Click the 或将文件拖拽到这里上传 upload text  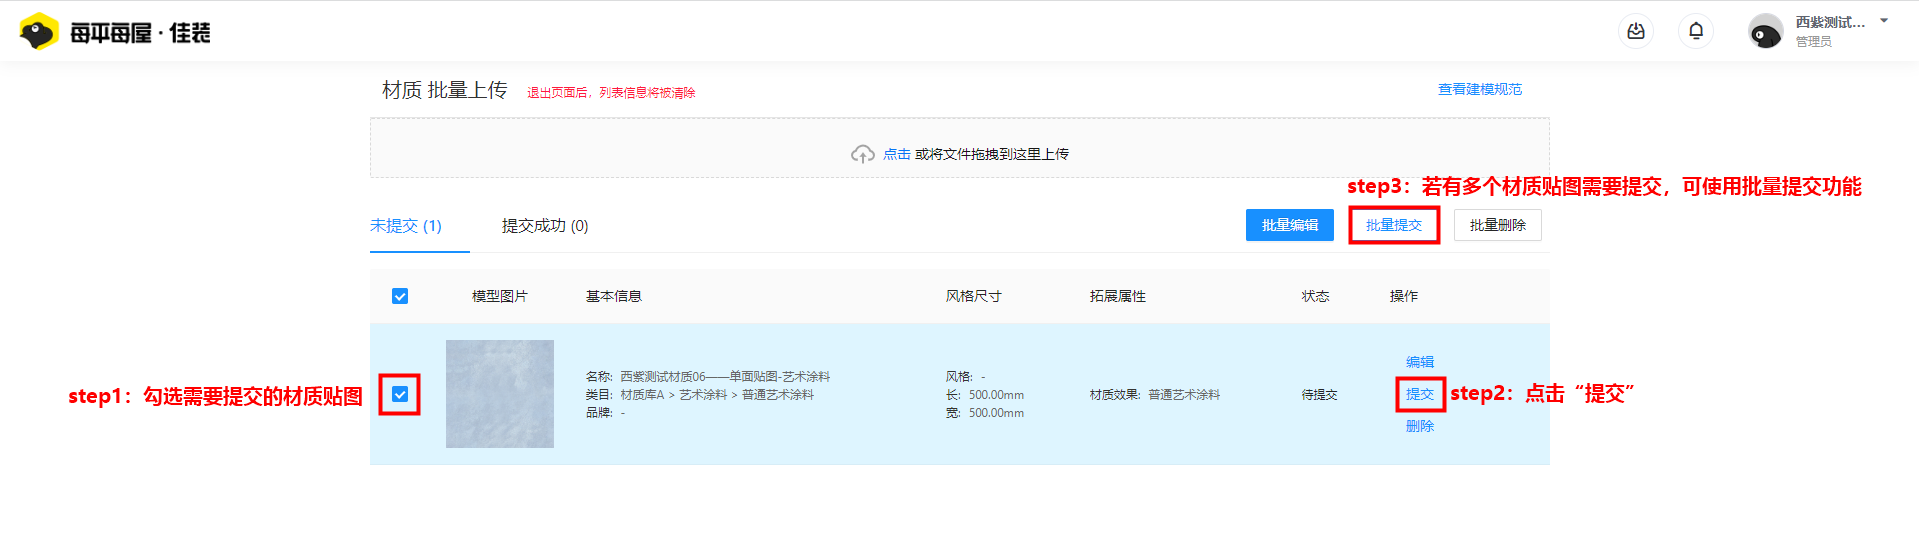tap(992, 154)
